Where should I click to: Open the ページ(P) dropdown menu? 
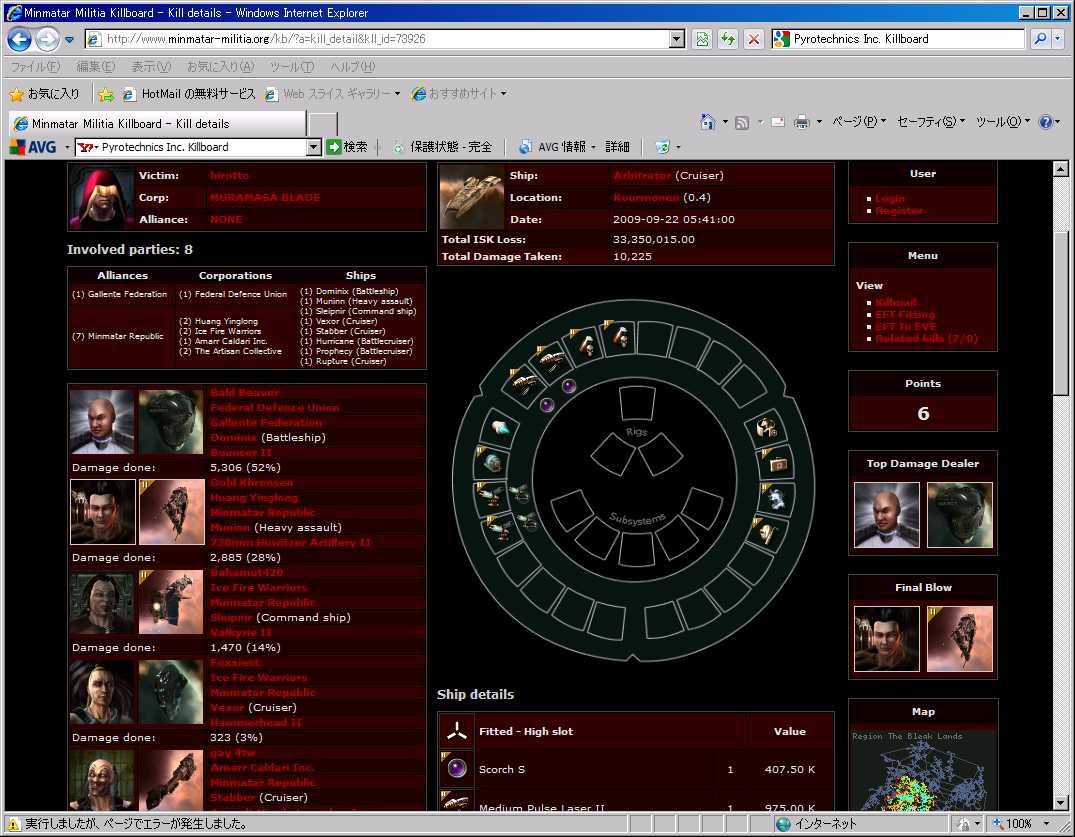pyautogui.click(x=859, y=121)
